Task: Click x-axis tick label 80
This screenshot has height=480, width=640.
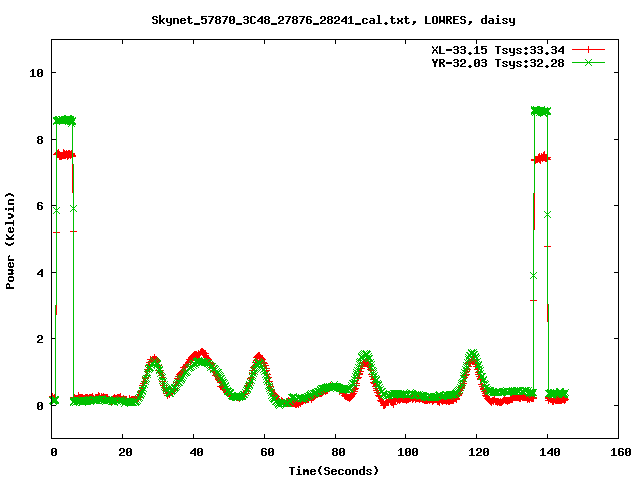Action: (338, 452)
